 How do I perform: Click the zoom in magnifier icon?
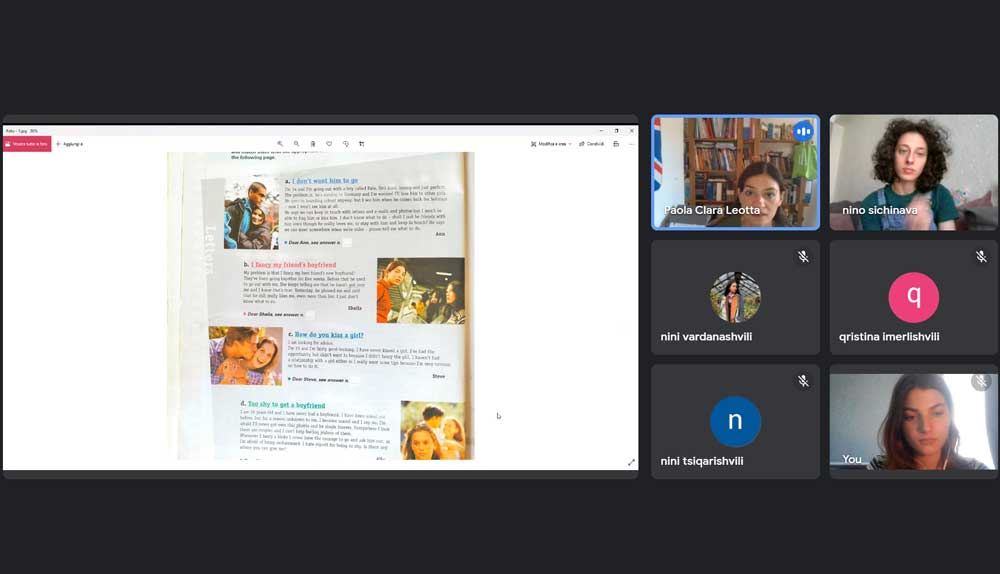(279, 144)
